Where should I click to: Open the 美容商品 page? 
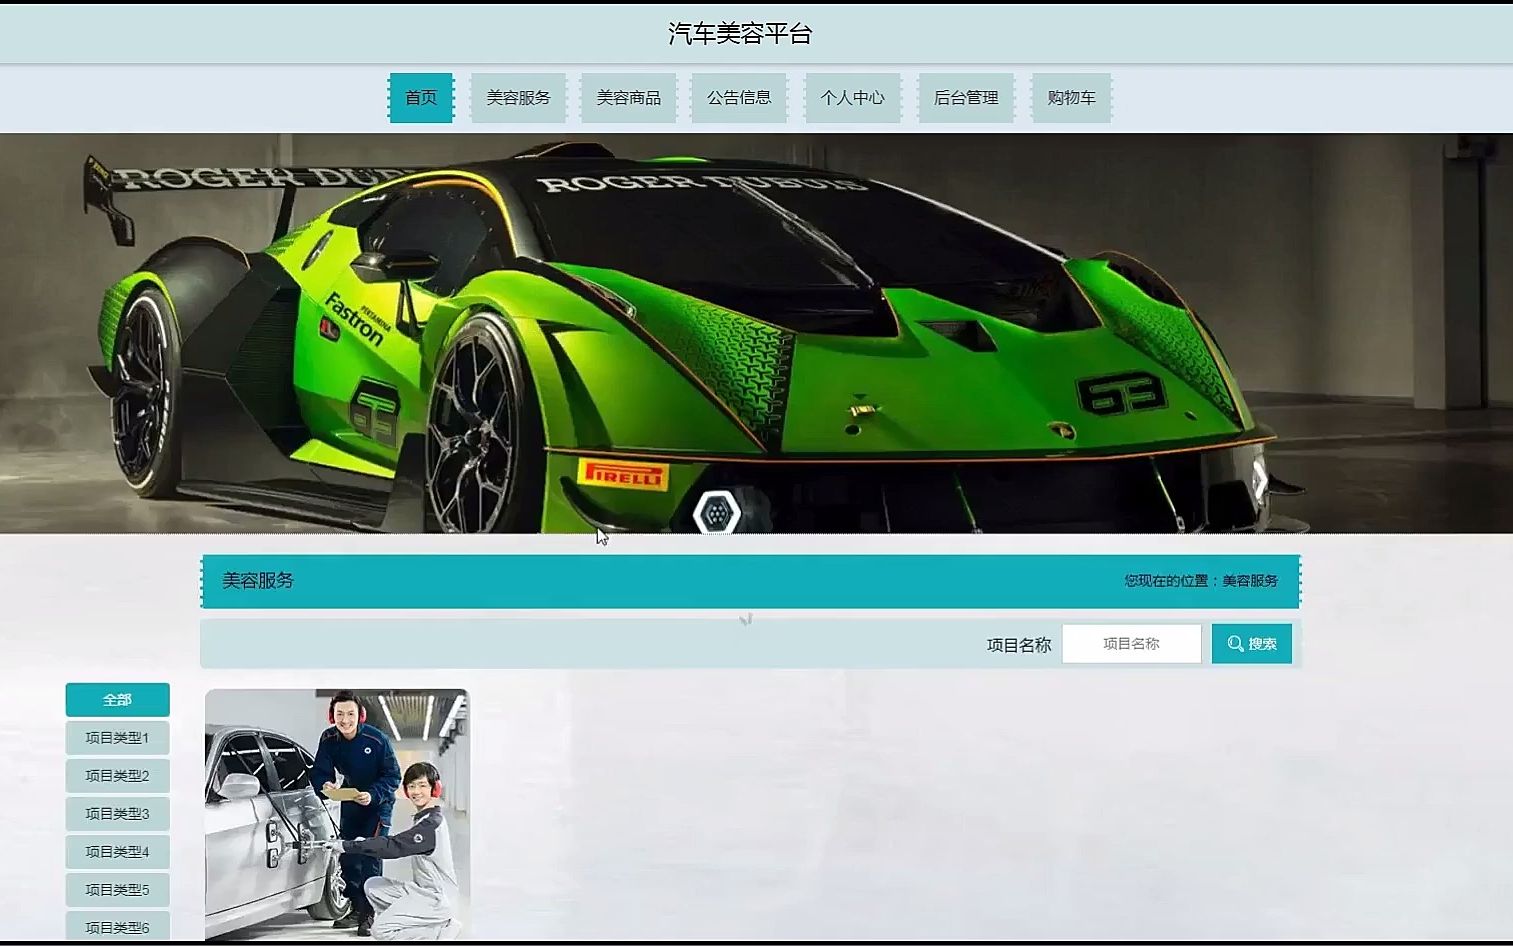628,98
